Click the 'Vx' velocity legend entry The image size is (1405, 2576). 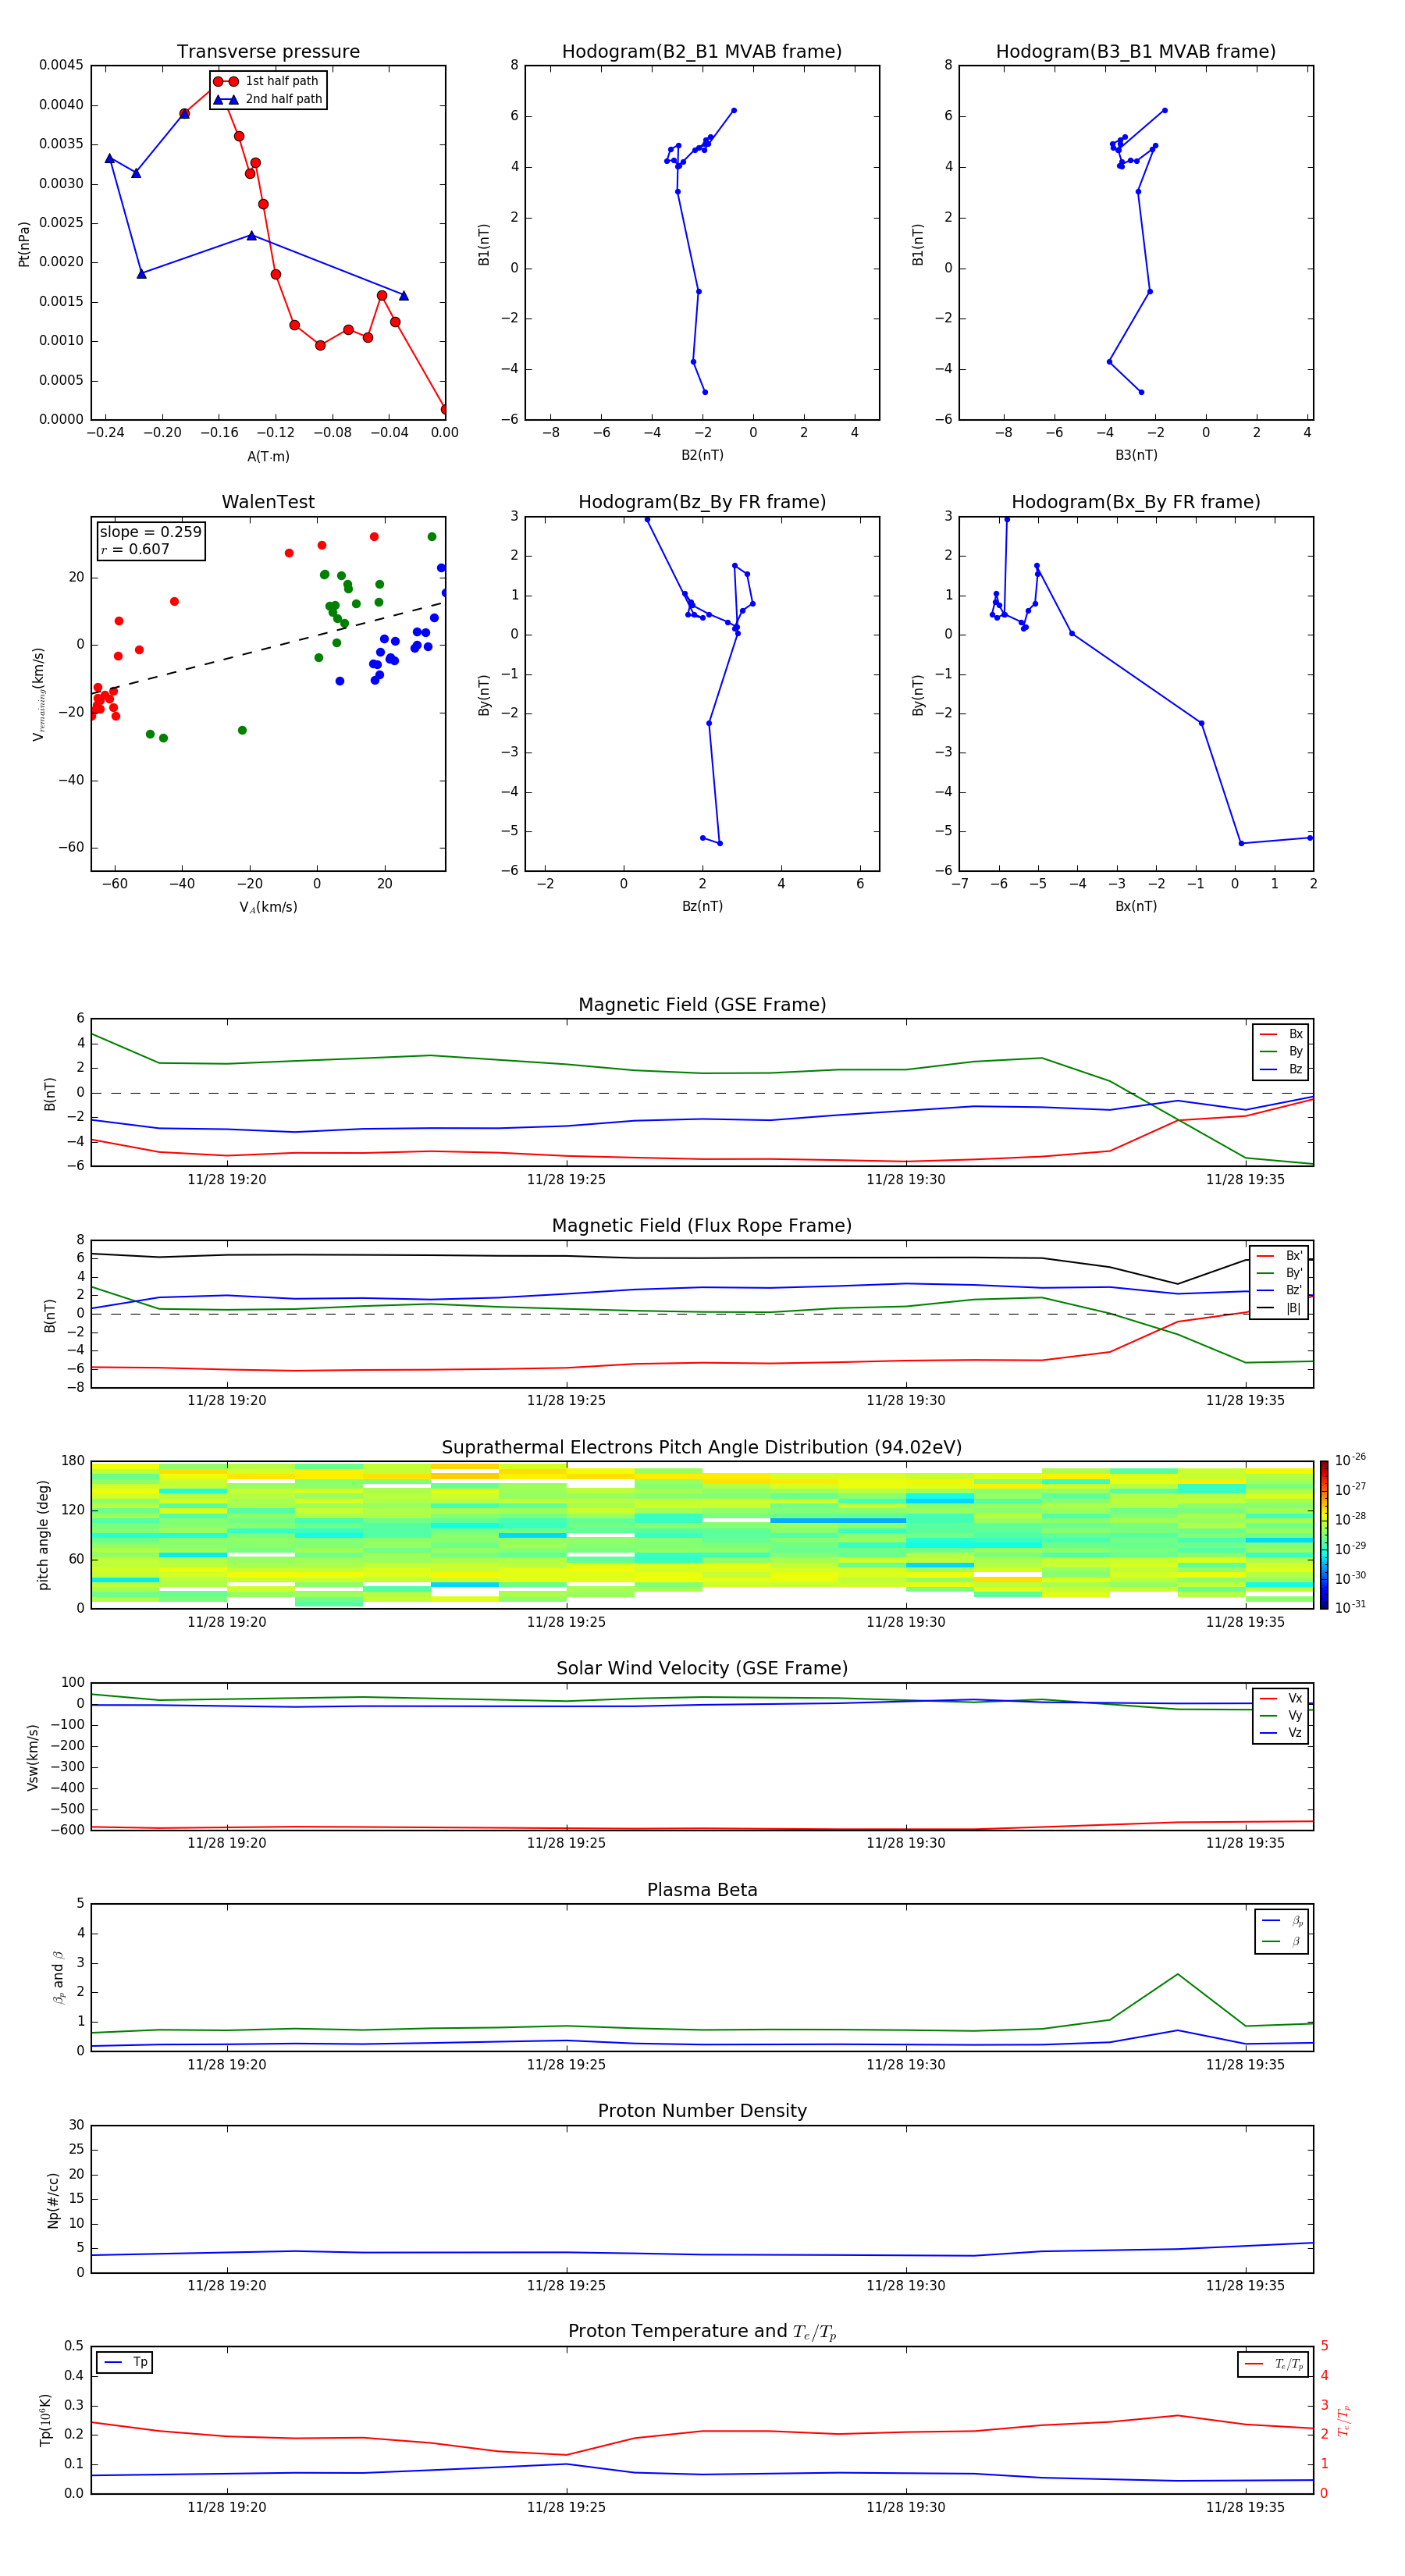click(1282, 1698)
